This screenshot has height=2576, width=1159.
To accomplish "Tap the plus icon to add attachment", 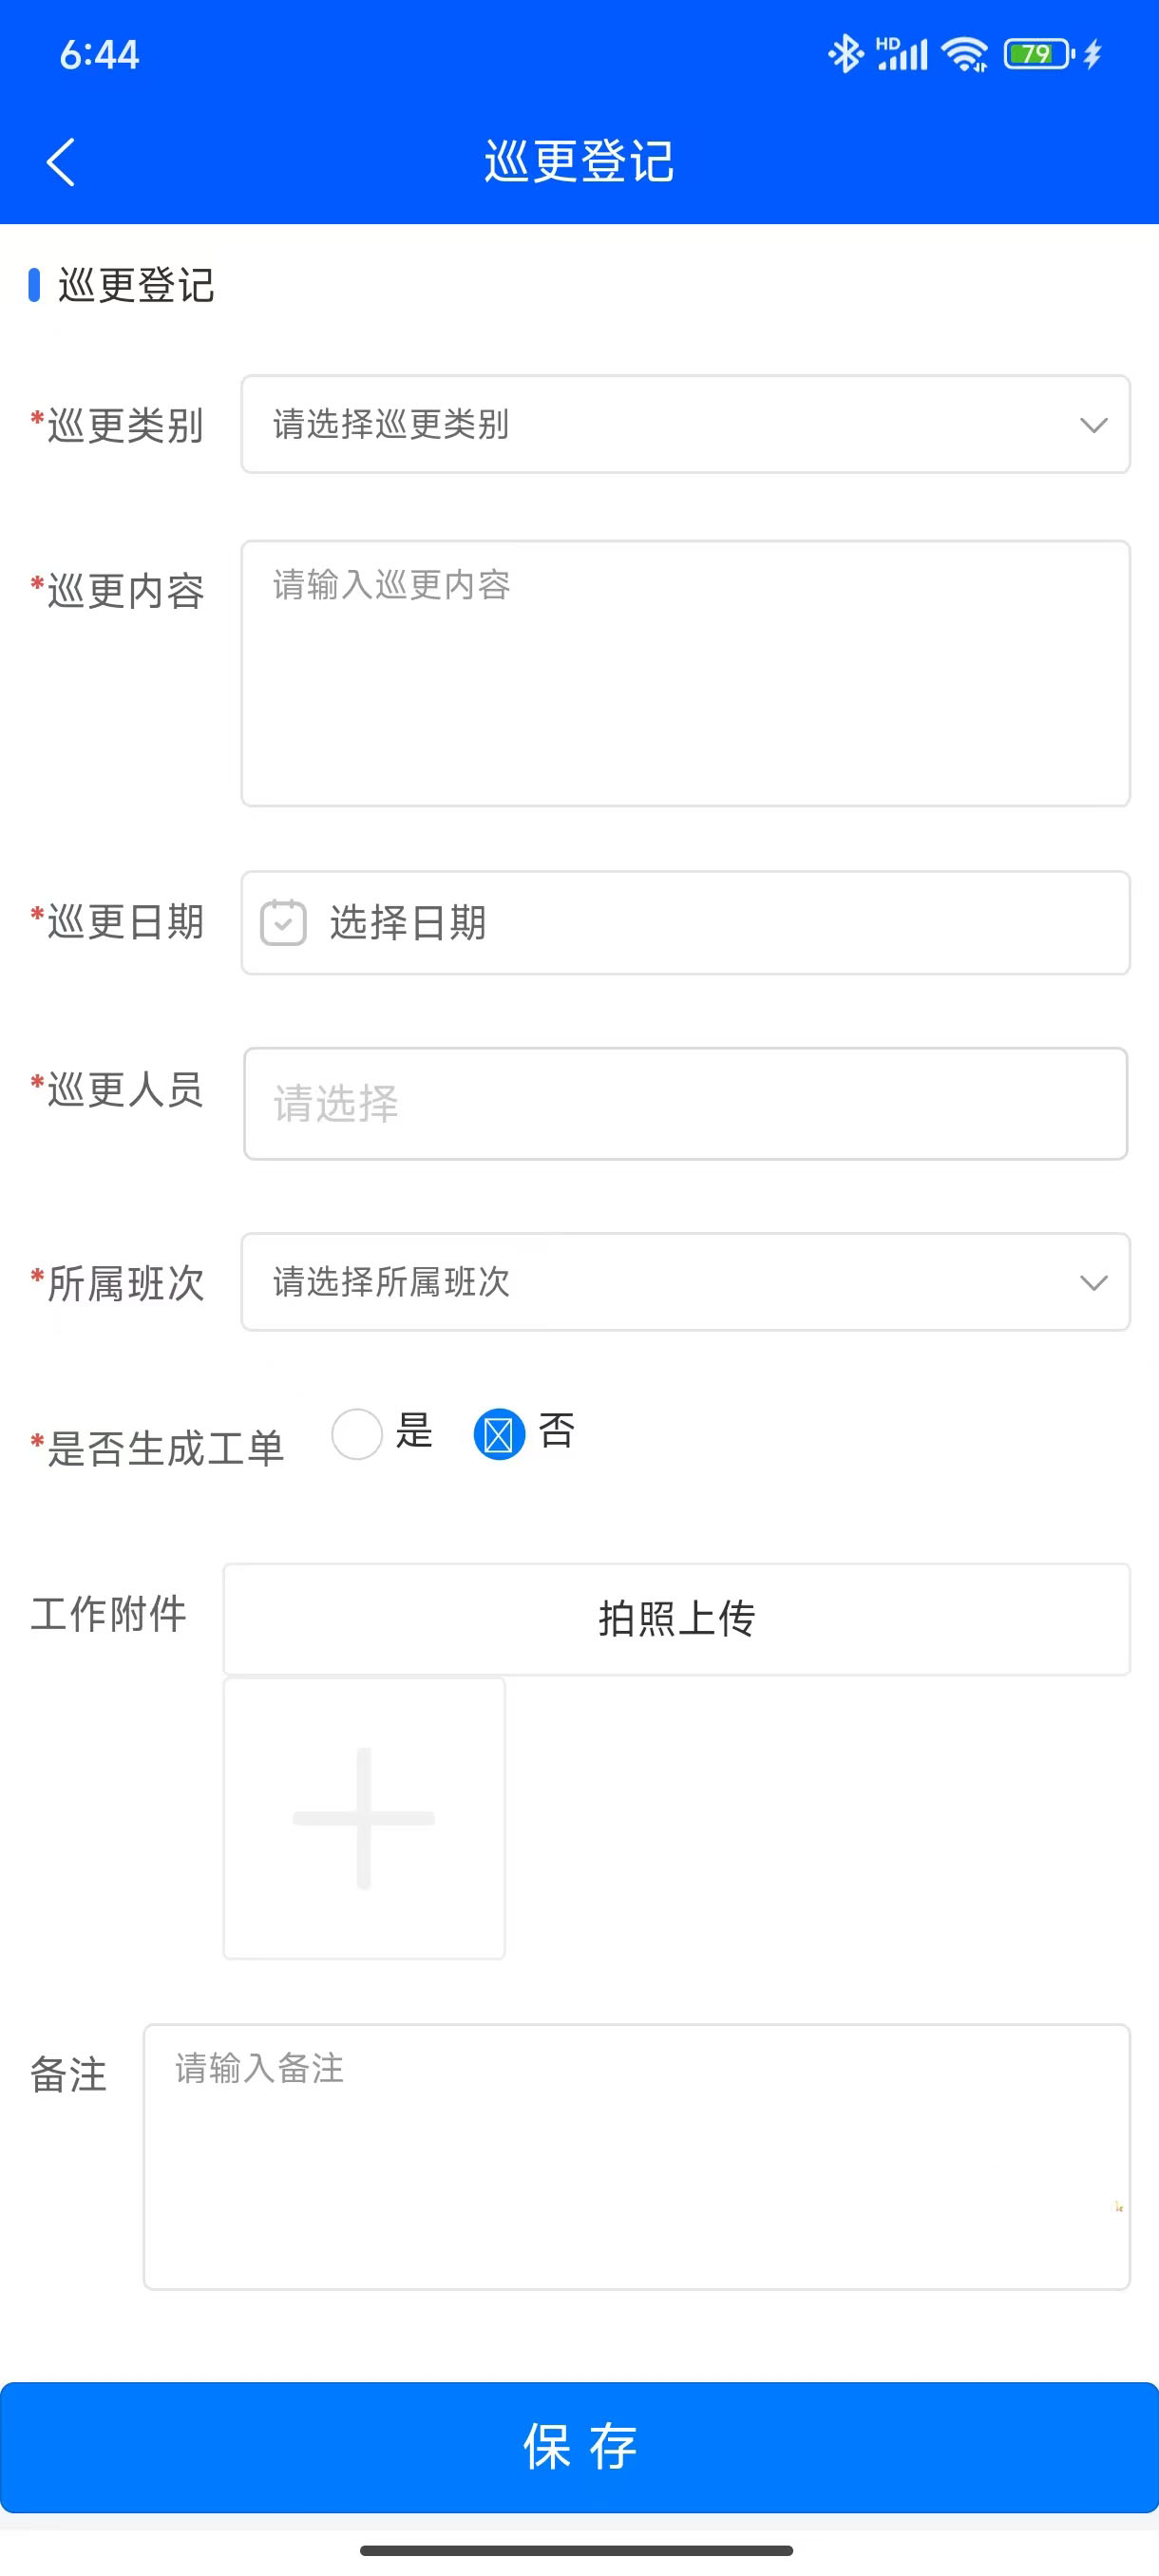I will (x=364, y=1818).
